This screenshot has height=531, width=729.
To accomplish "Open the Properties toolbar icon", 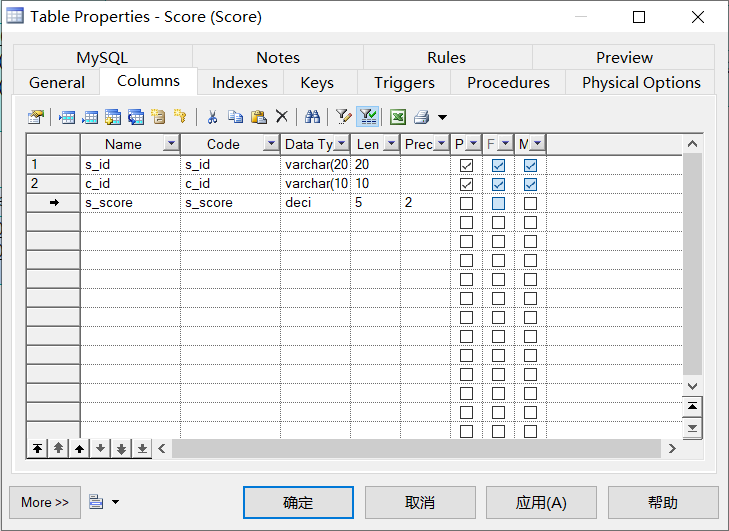I will [36, 117].
